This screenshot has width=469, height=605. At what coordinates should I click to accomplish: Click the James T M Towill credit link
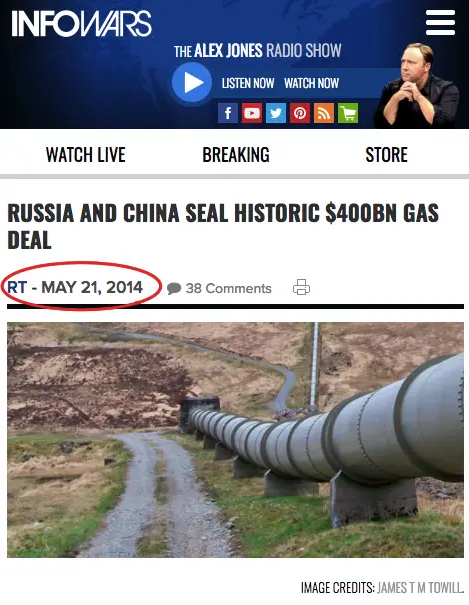(420, 588)
